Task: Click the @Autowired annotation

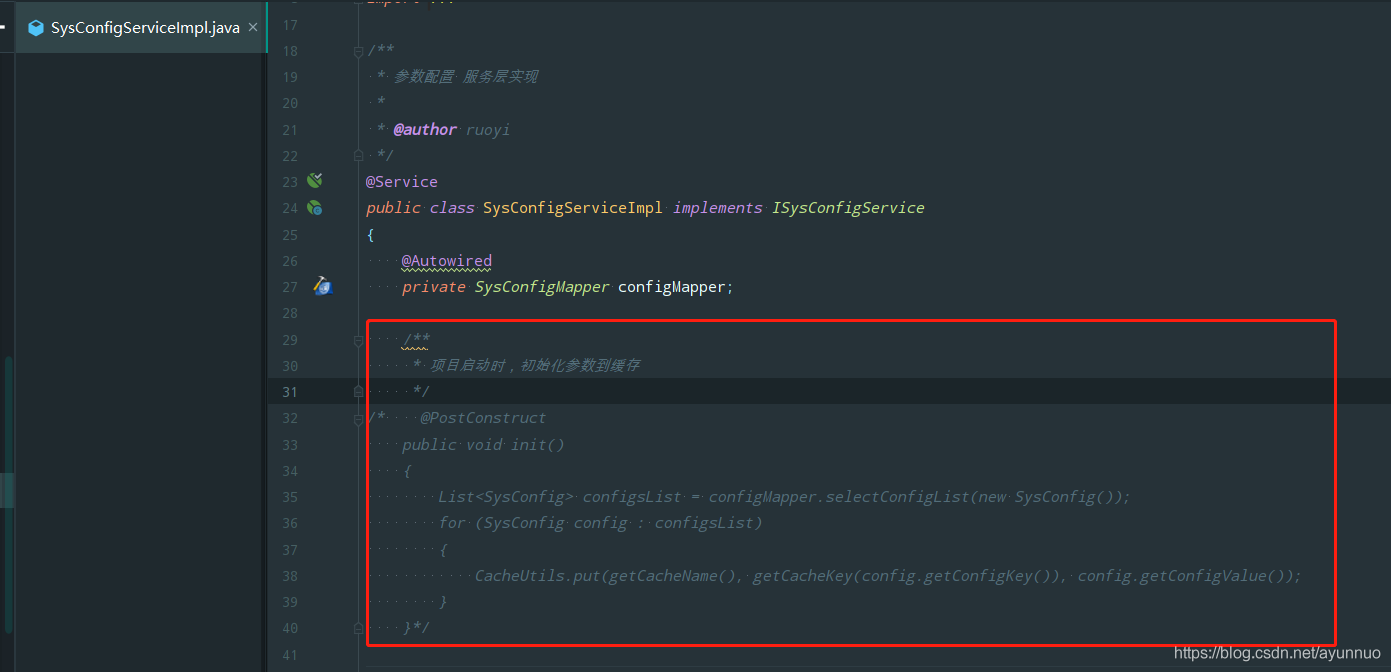Action: pos(447,261)
